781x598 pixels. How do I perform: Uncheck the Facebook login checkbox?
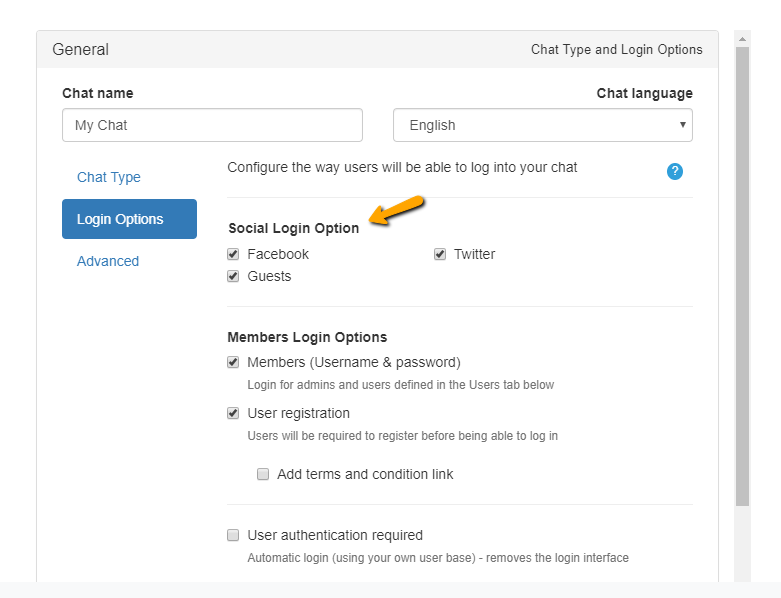coord(233,254)
